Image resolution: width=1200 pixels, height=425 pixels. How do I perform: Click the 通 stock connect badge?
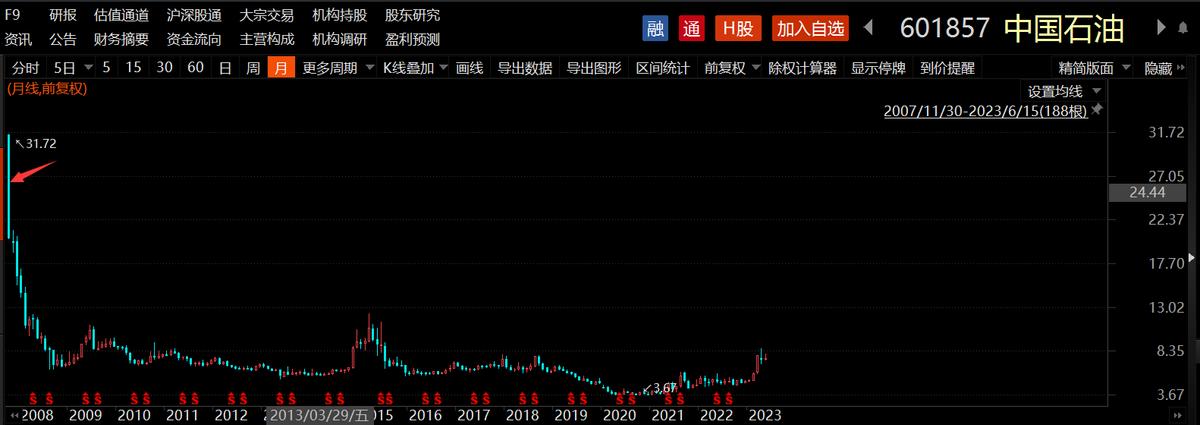tap(692, 28)
